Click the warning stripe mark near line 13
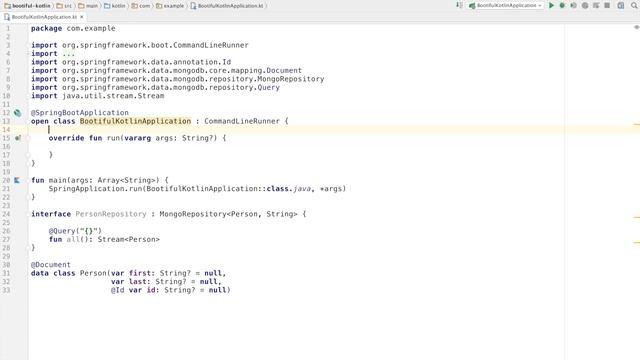 (637, 124)
